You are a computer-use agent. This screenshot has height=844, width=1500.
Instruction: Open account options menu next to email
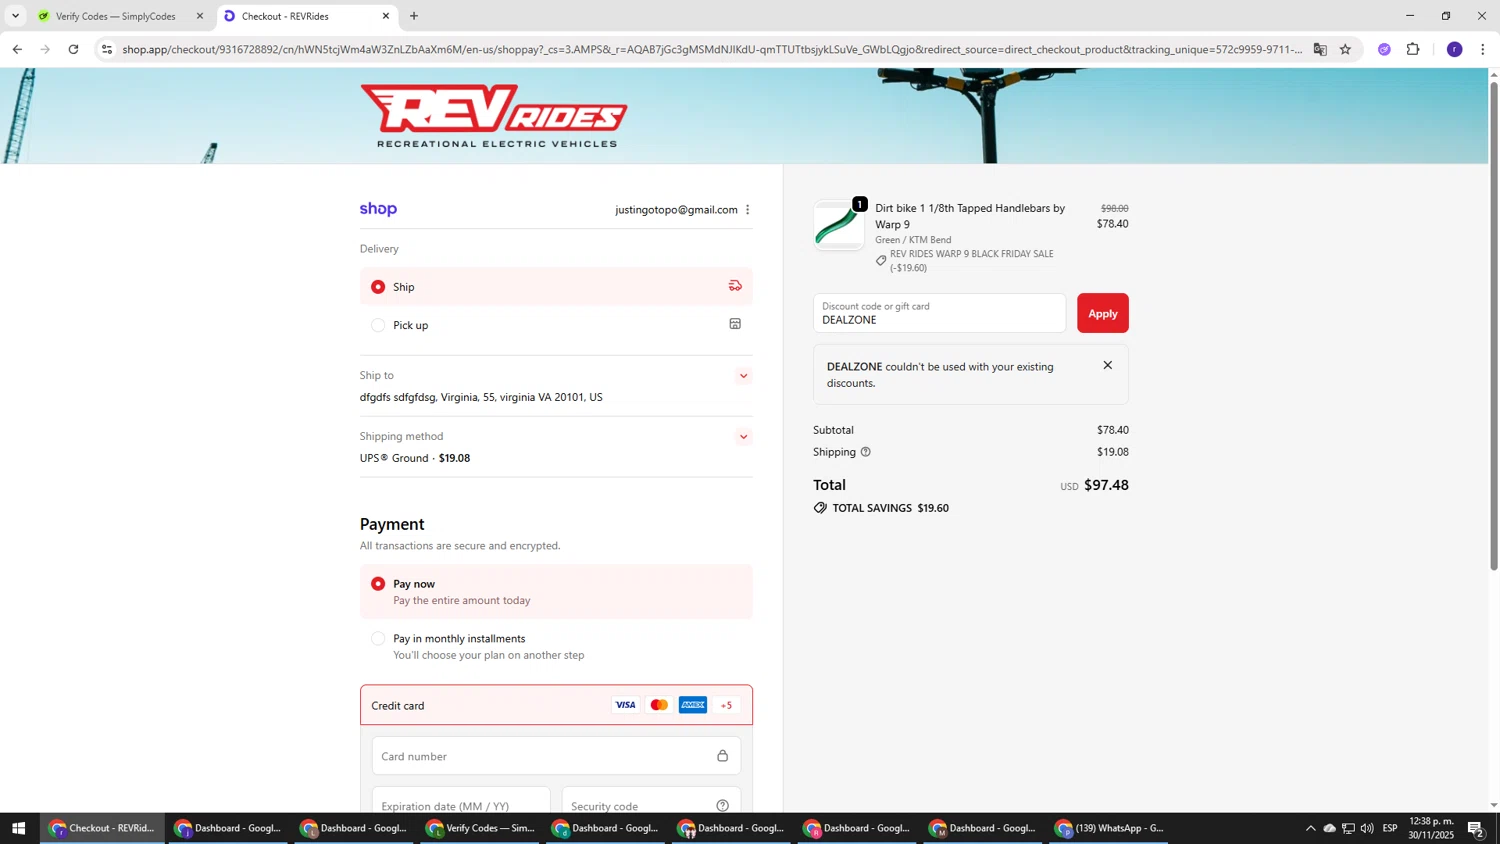(x=747, y=210)
